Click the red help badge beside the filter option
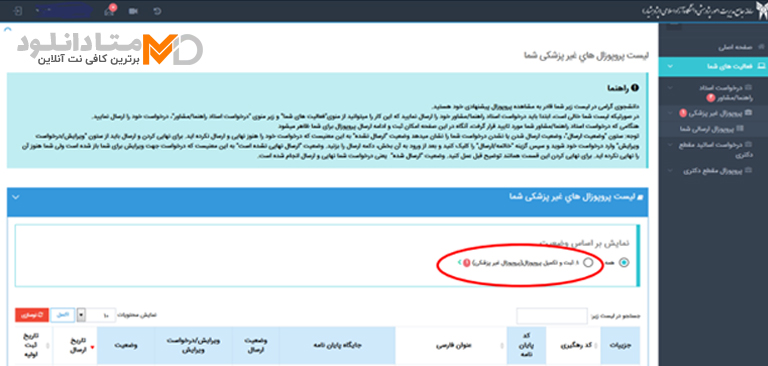The width and height of the screenshot is (768, 366). coord(466,263)
